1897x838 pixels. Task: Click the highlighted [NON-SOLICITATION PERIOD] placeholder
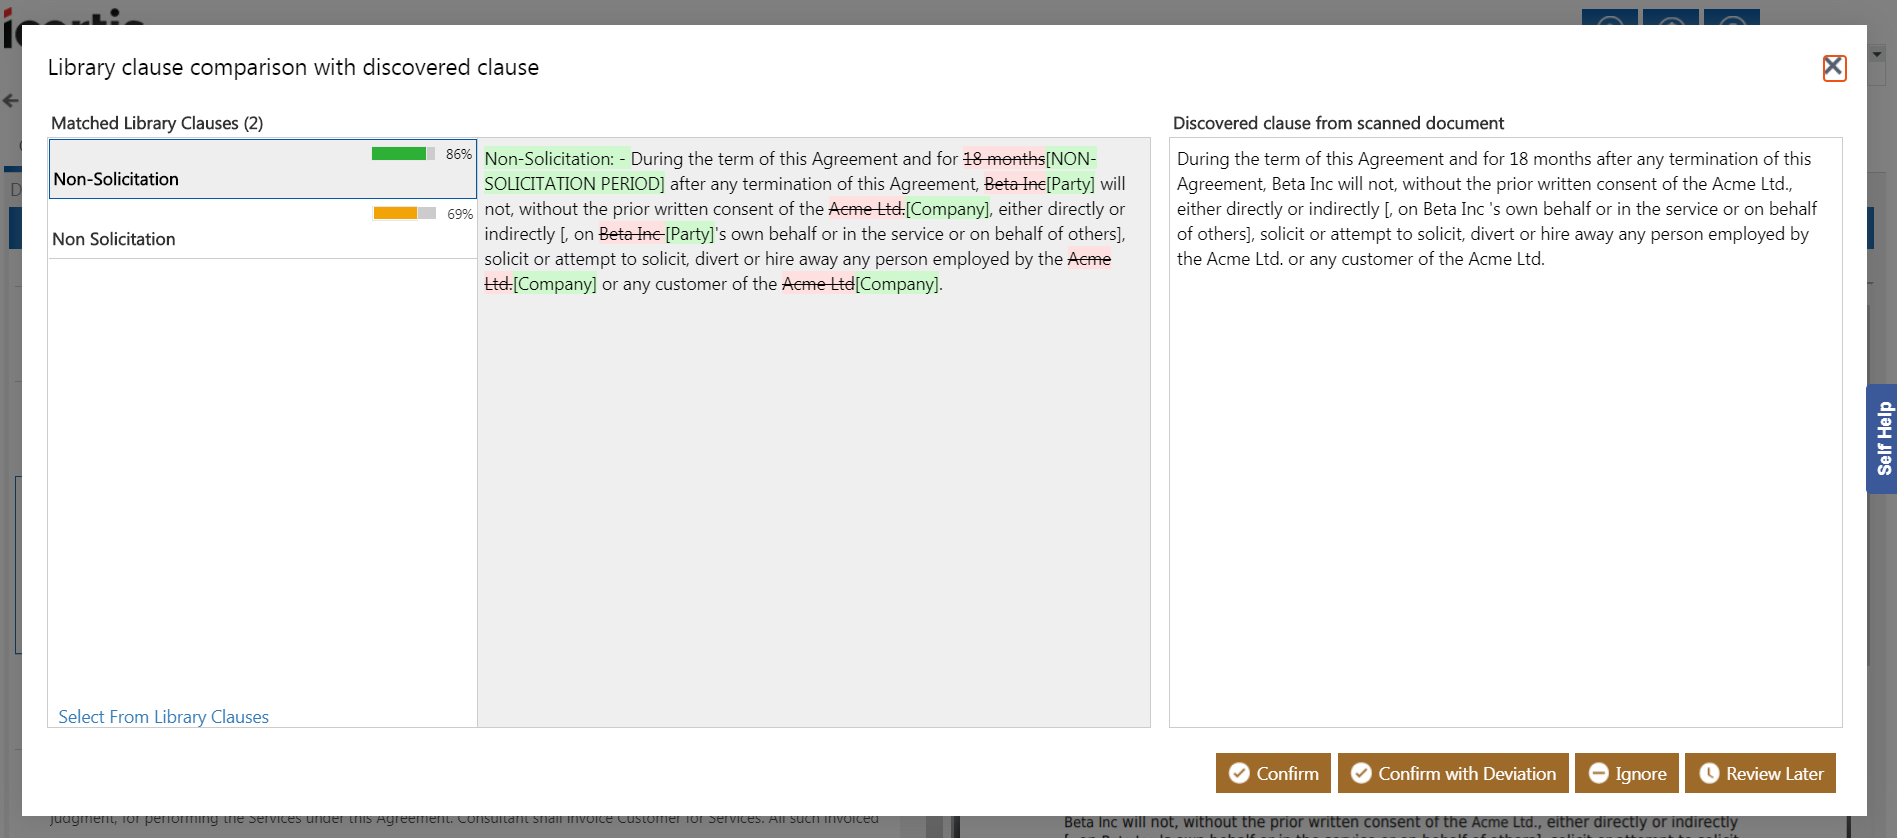574,184
